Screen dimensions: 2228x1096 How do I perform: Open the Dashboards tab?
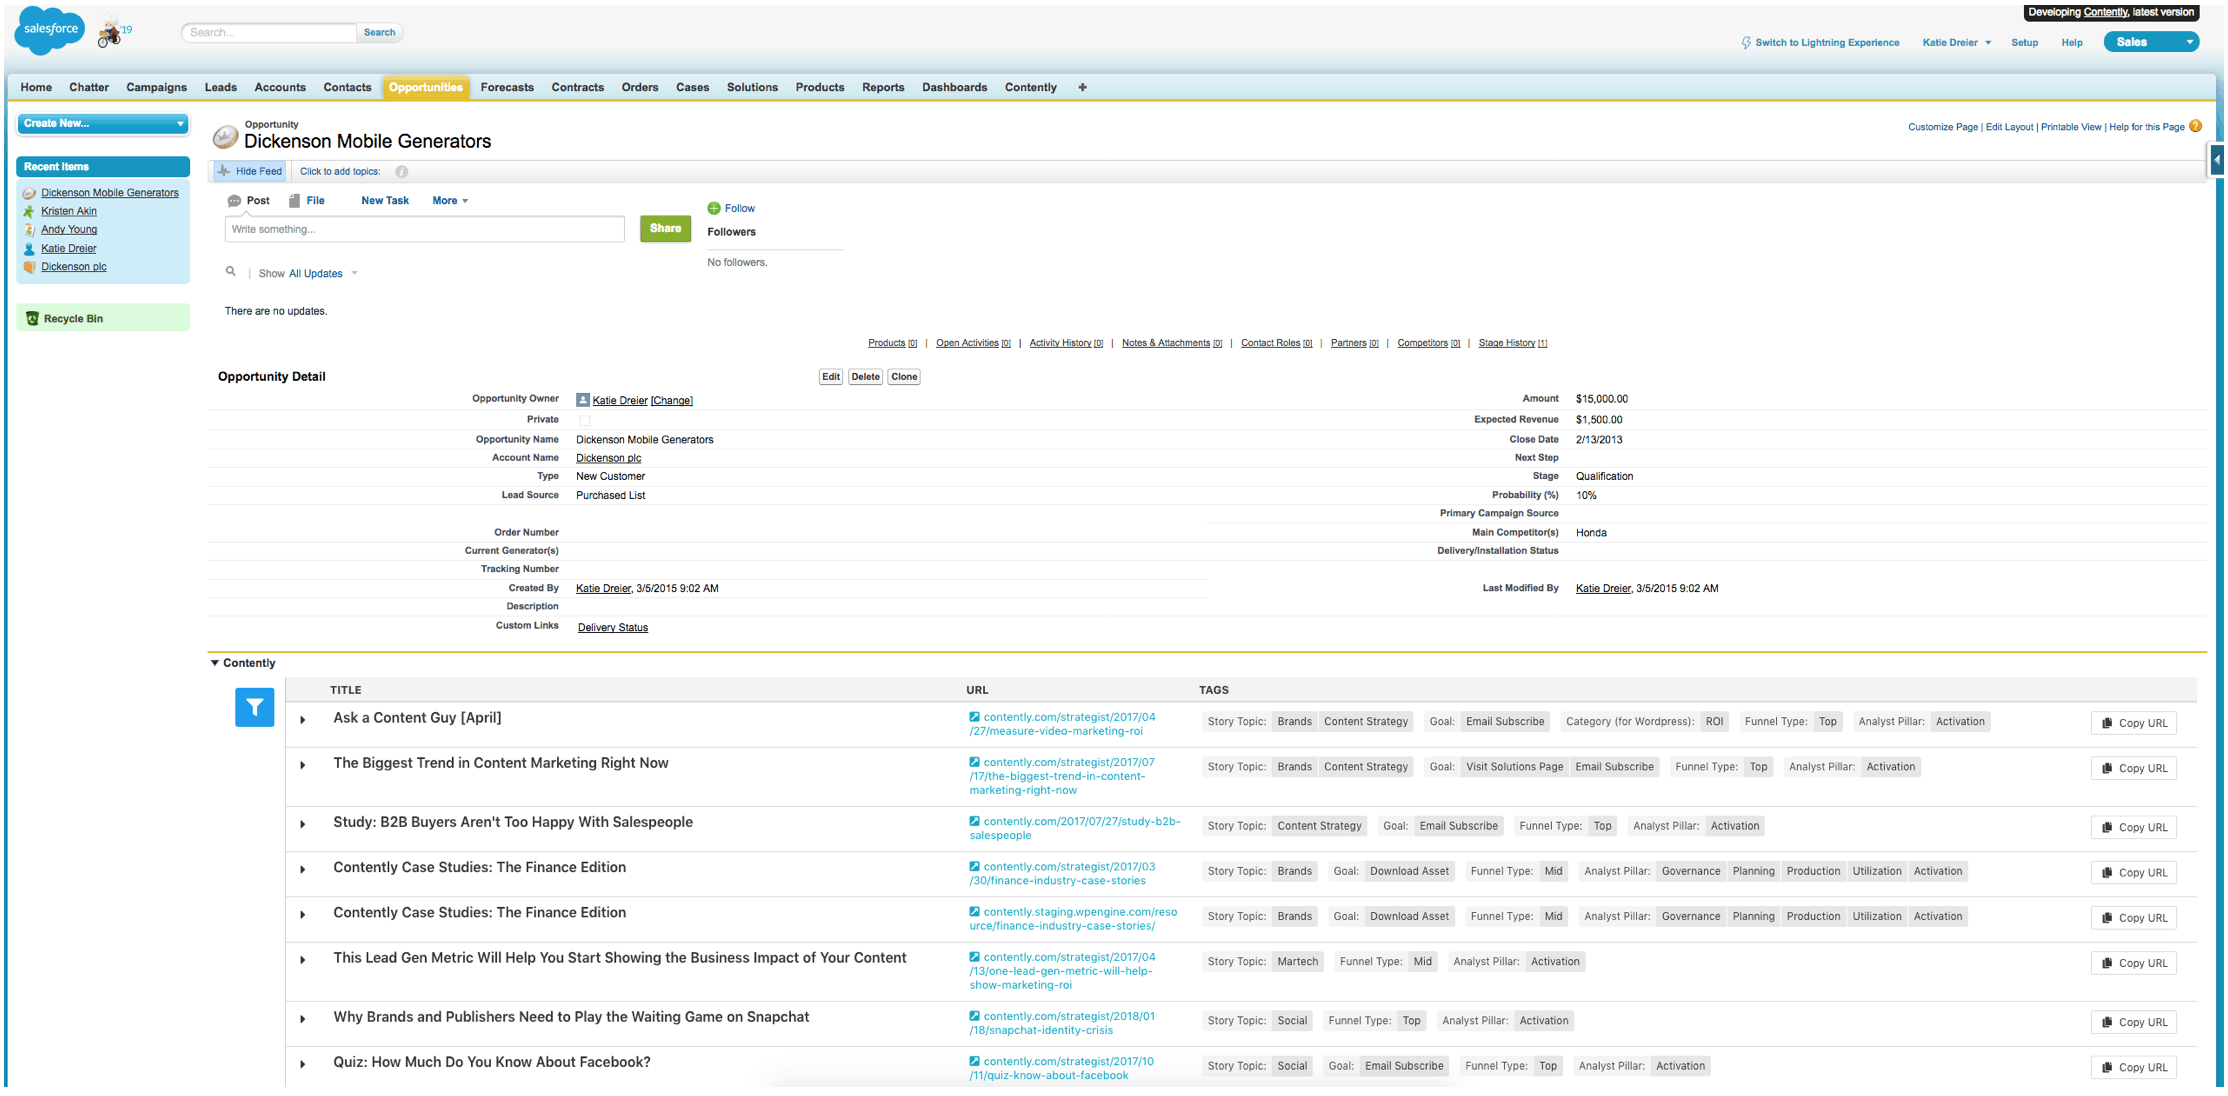pos(953,87)
